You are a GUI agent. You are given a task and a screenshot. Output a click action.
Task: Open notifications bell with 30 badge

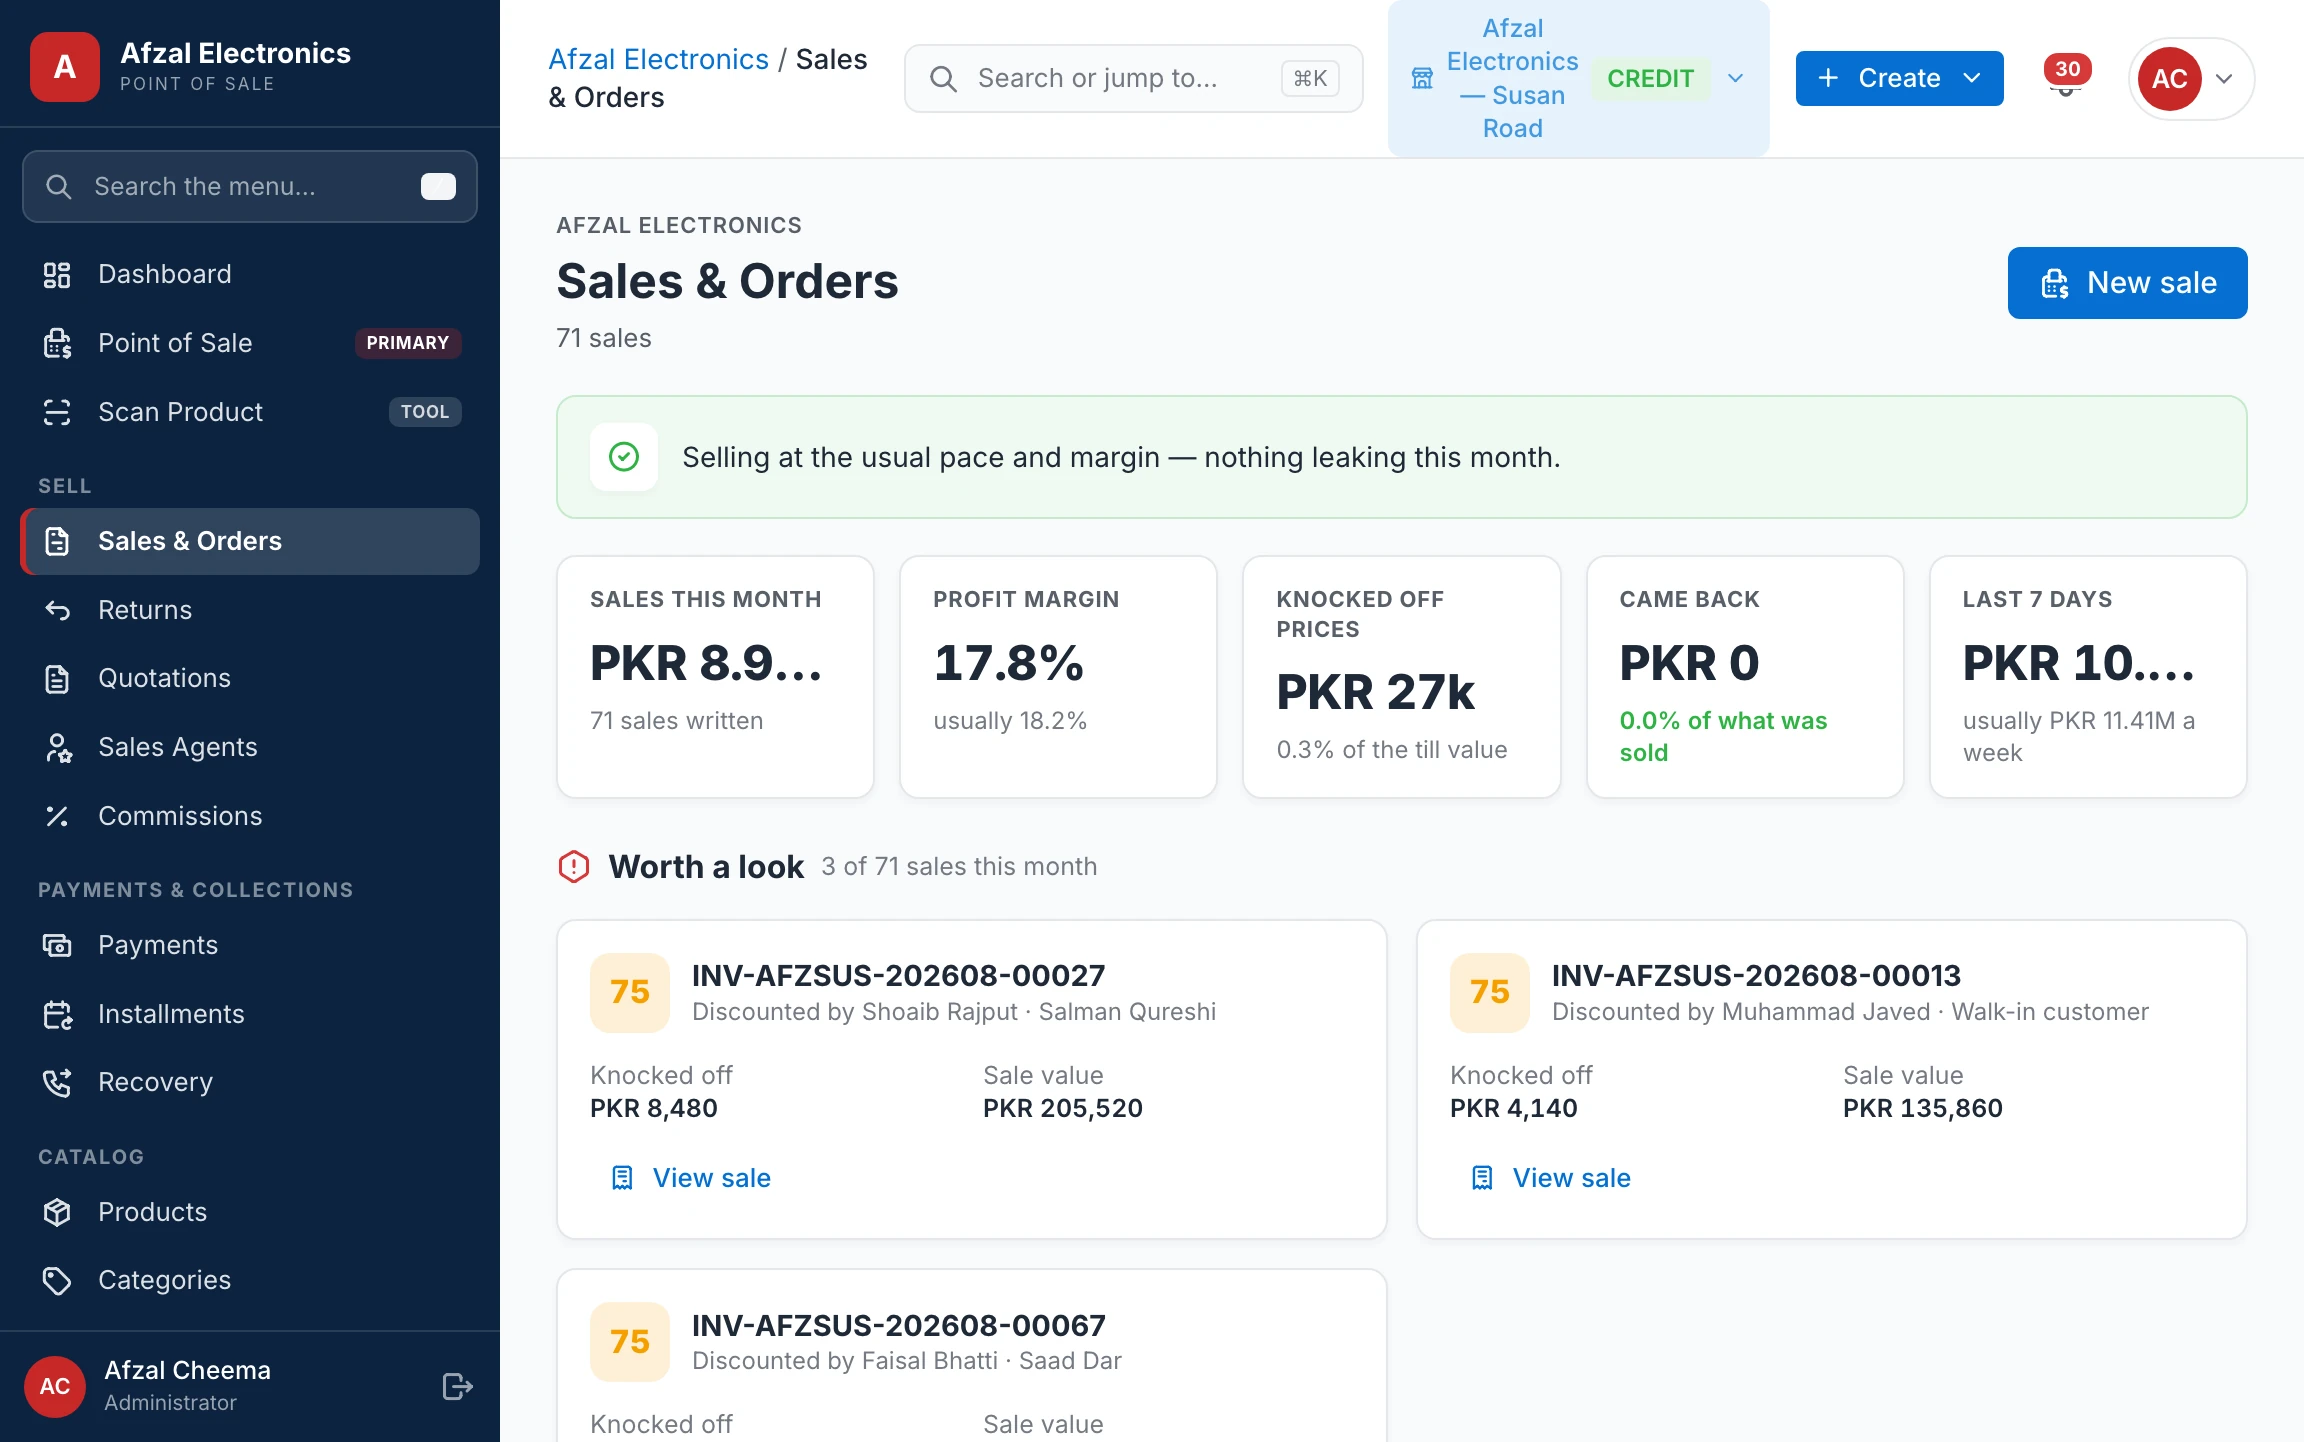pos(2066,77)
